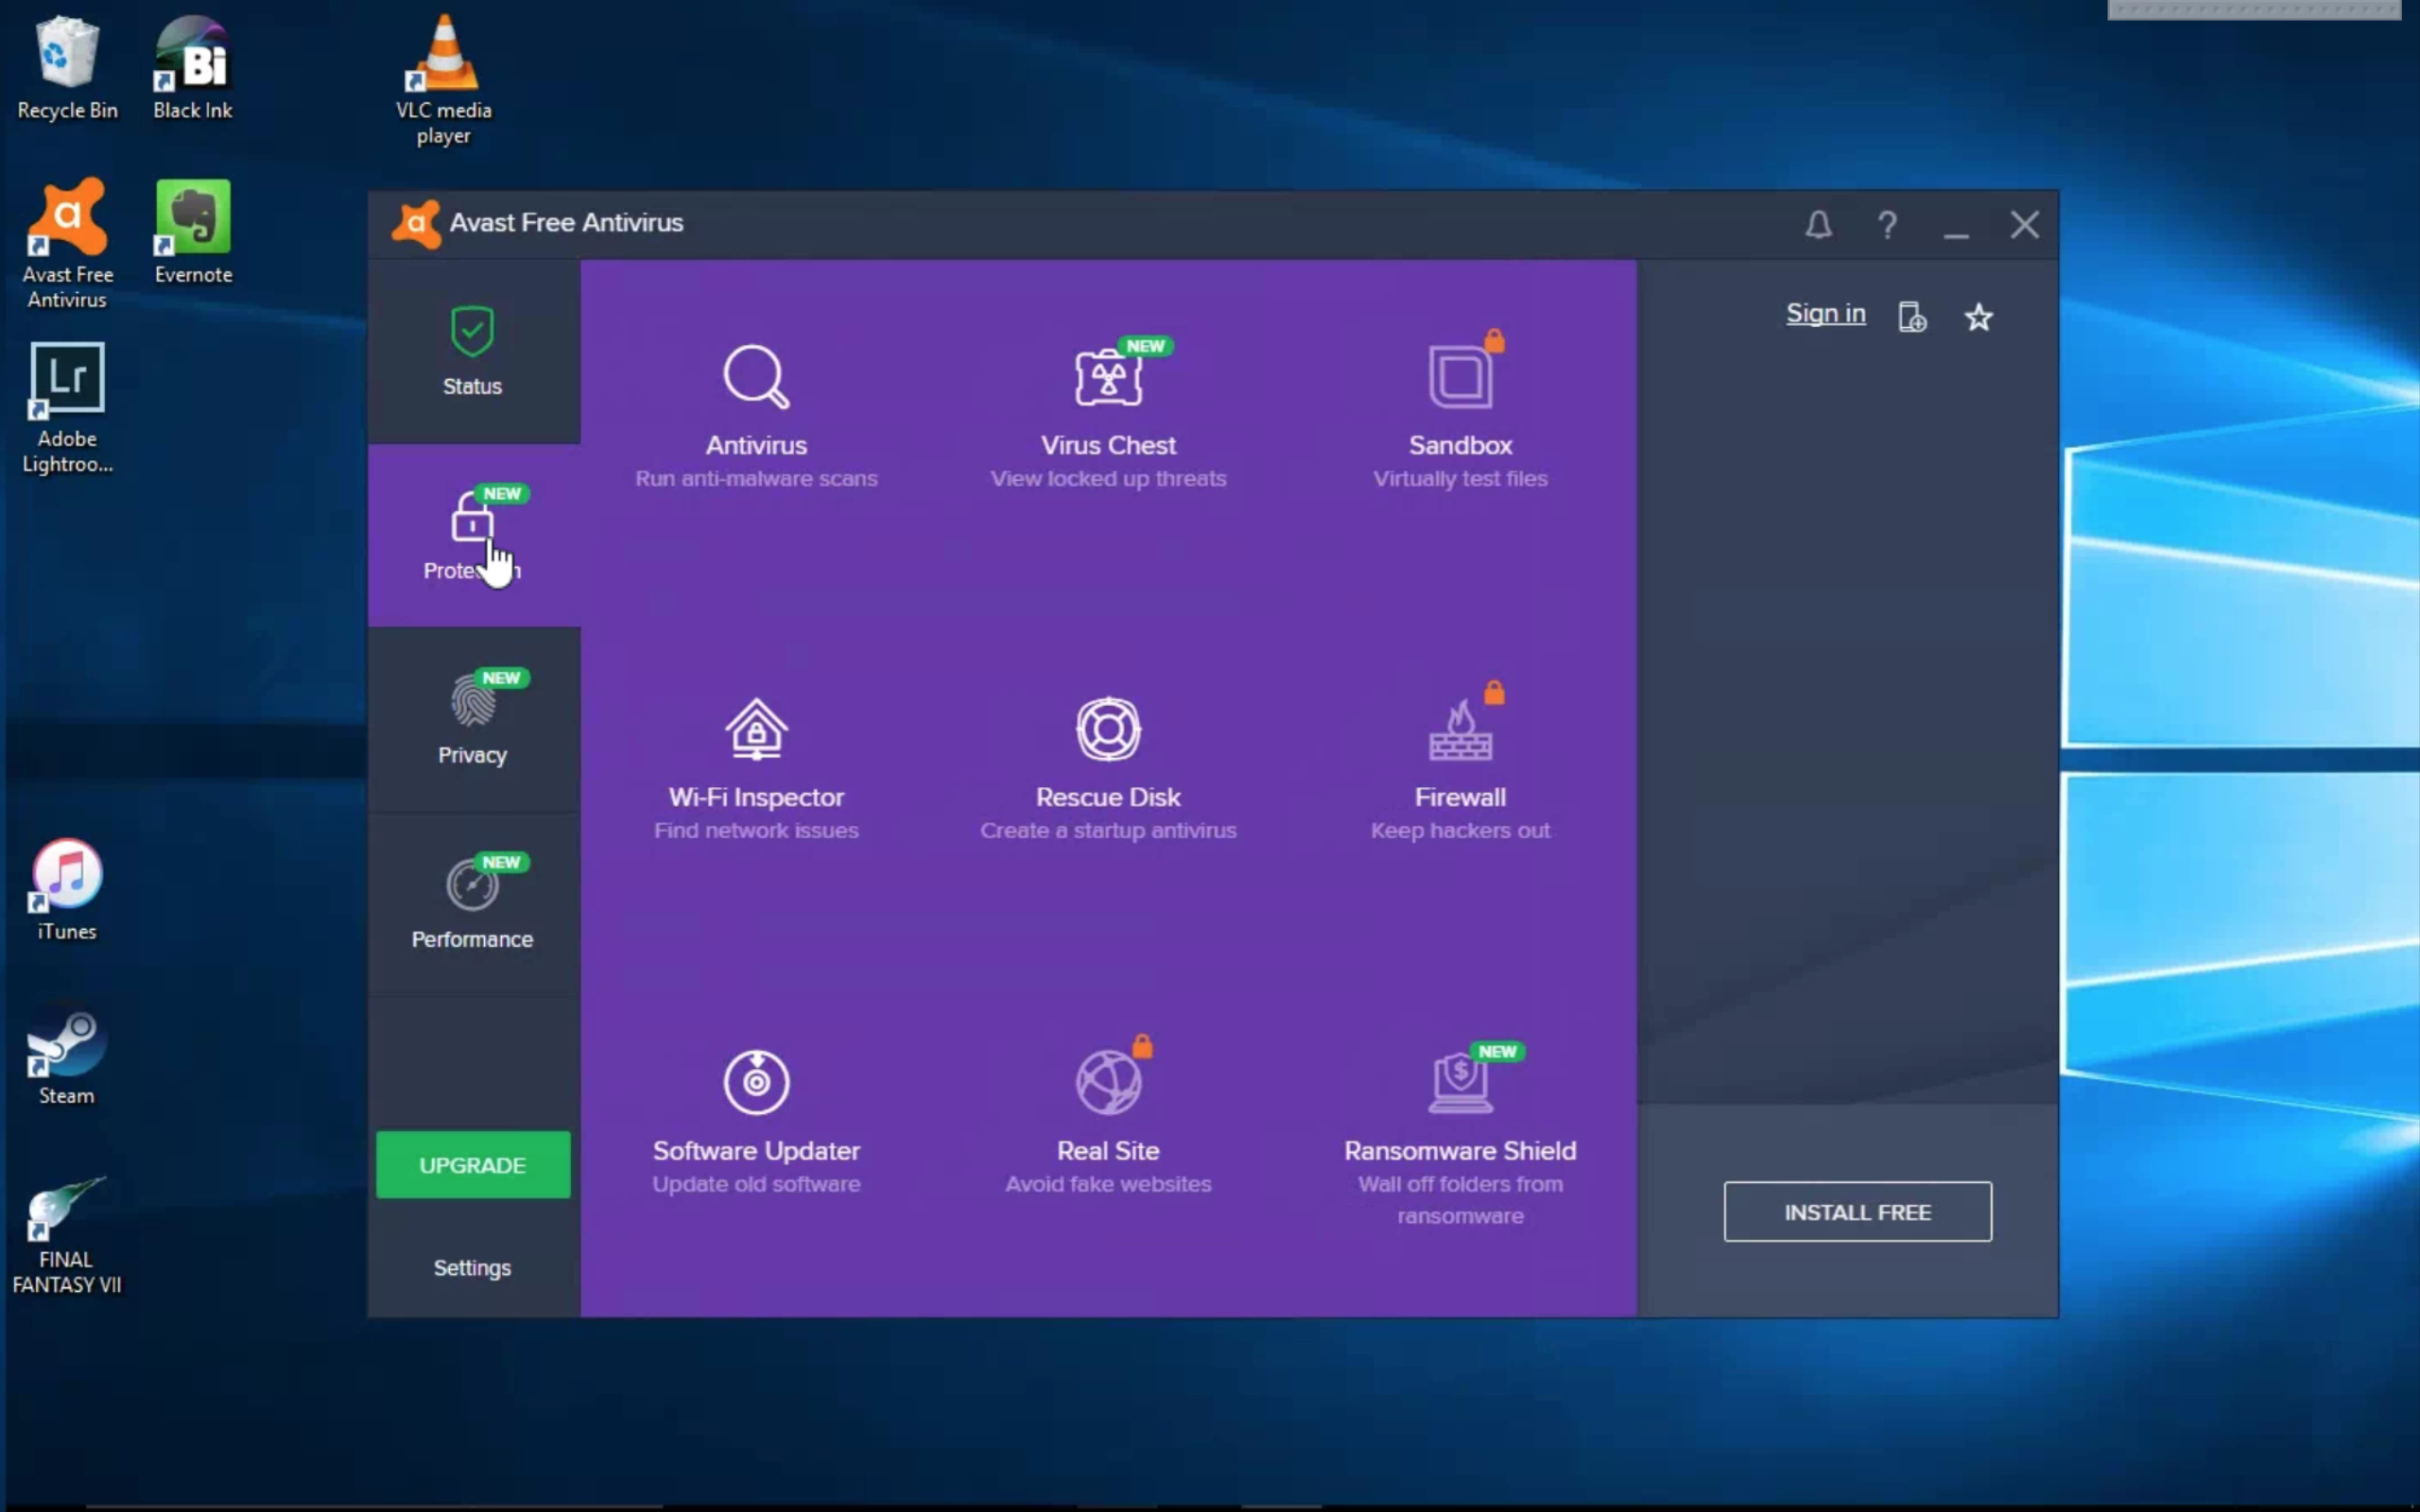Select VLC media player shortcut
2420x1512 pixels.
tap(444, 80)
